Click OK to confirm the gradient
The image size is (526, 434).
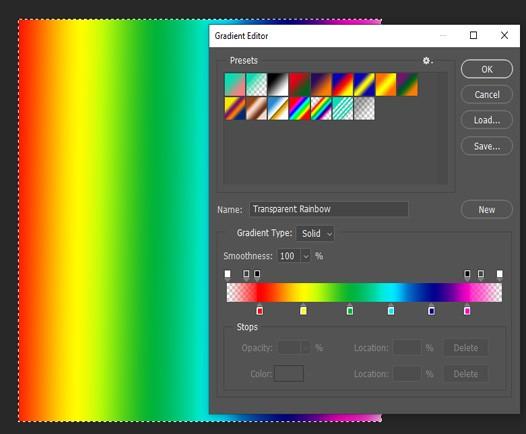click(487, 69)
